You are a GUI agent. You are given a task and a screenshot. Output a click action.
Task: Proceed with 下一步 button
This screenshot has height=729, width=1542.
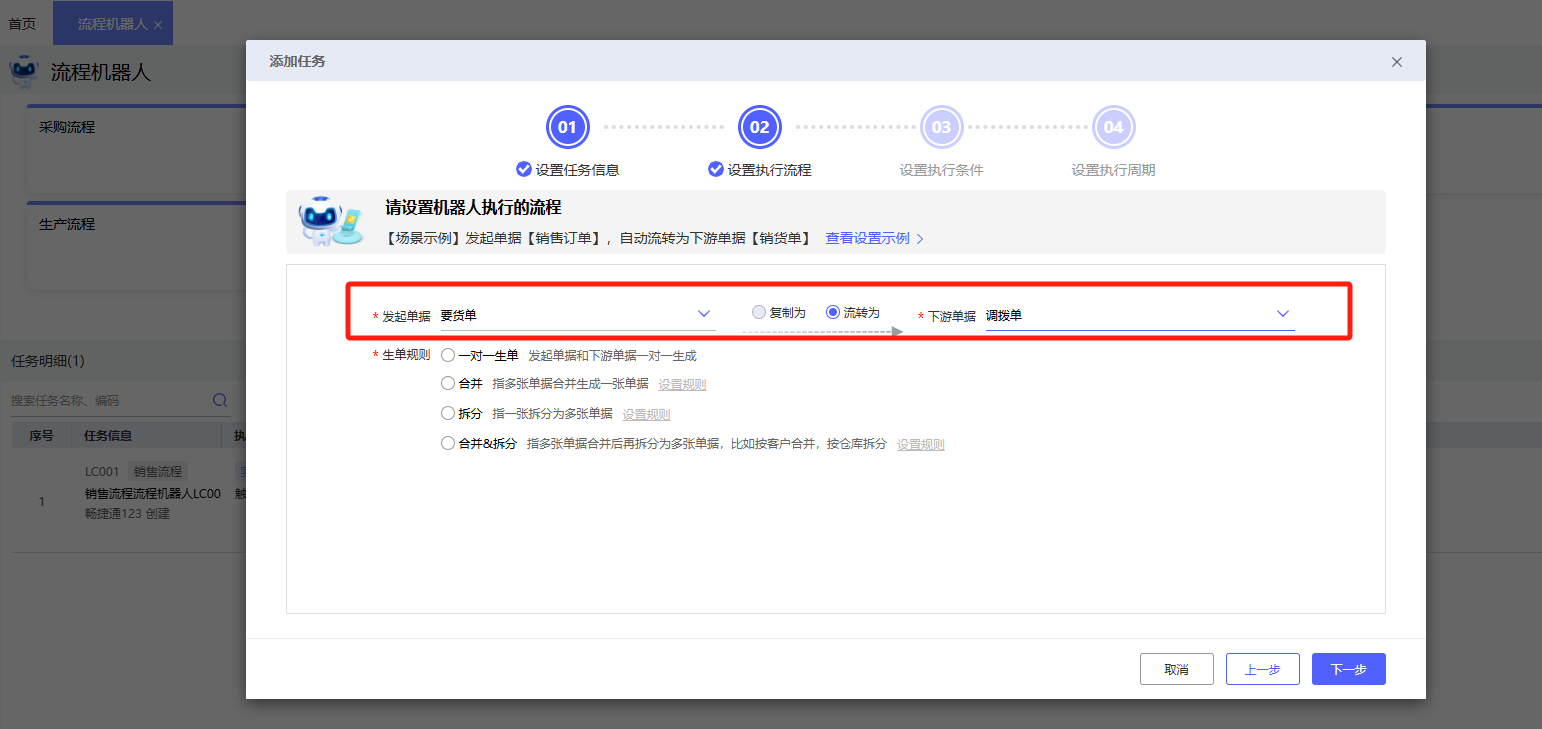click(1349, 669)
